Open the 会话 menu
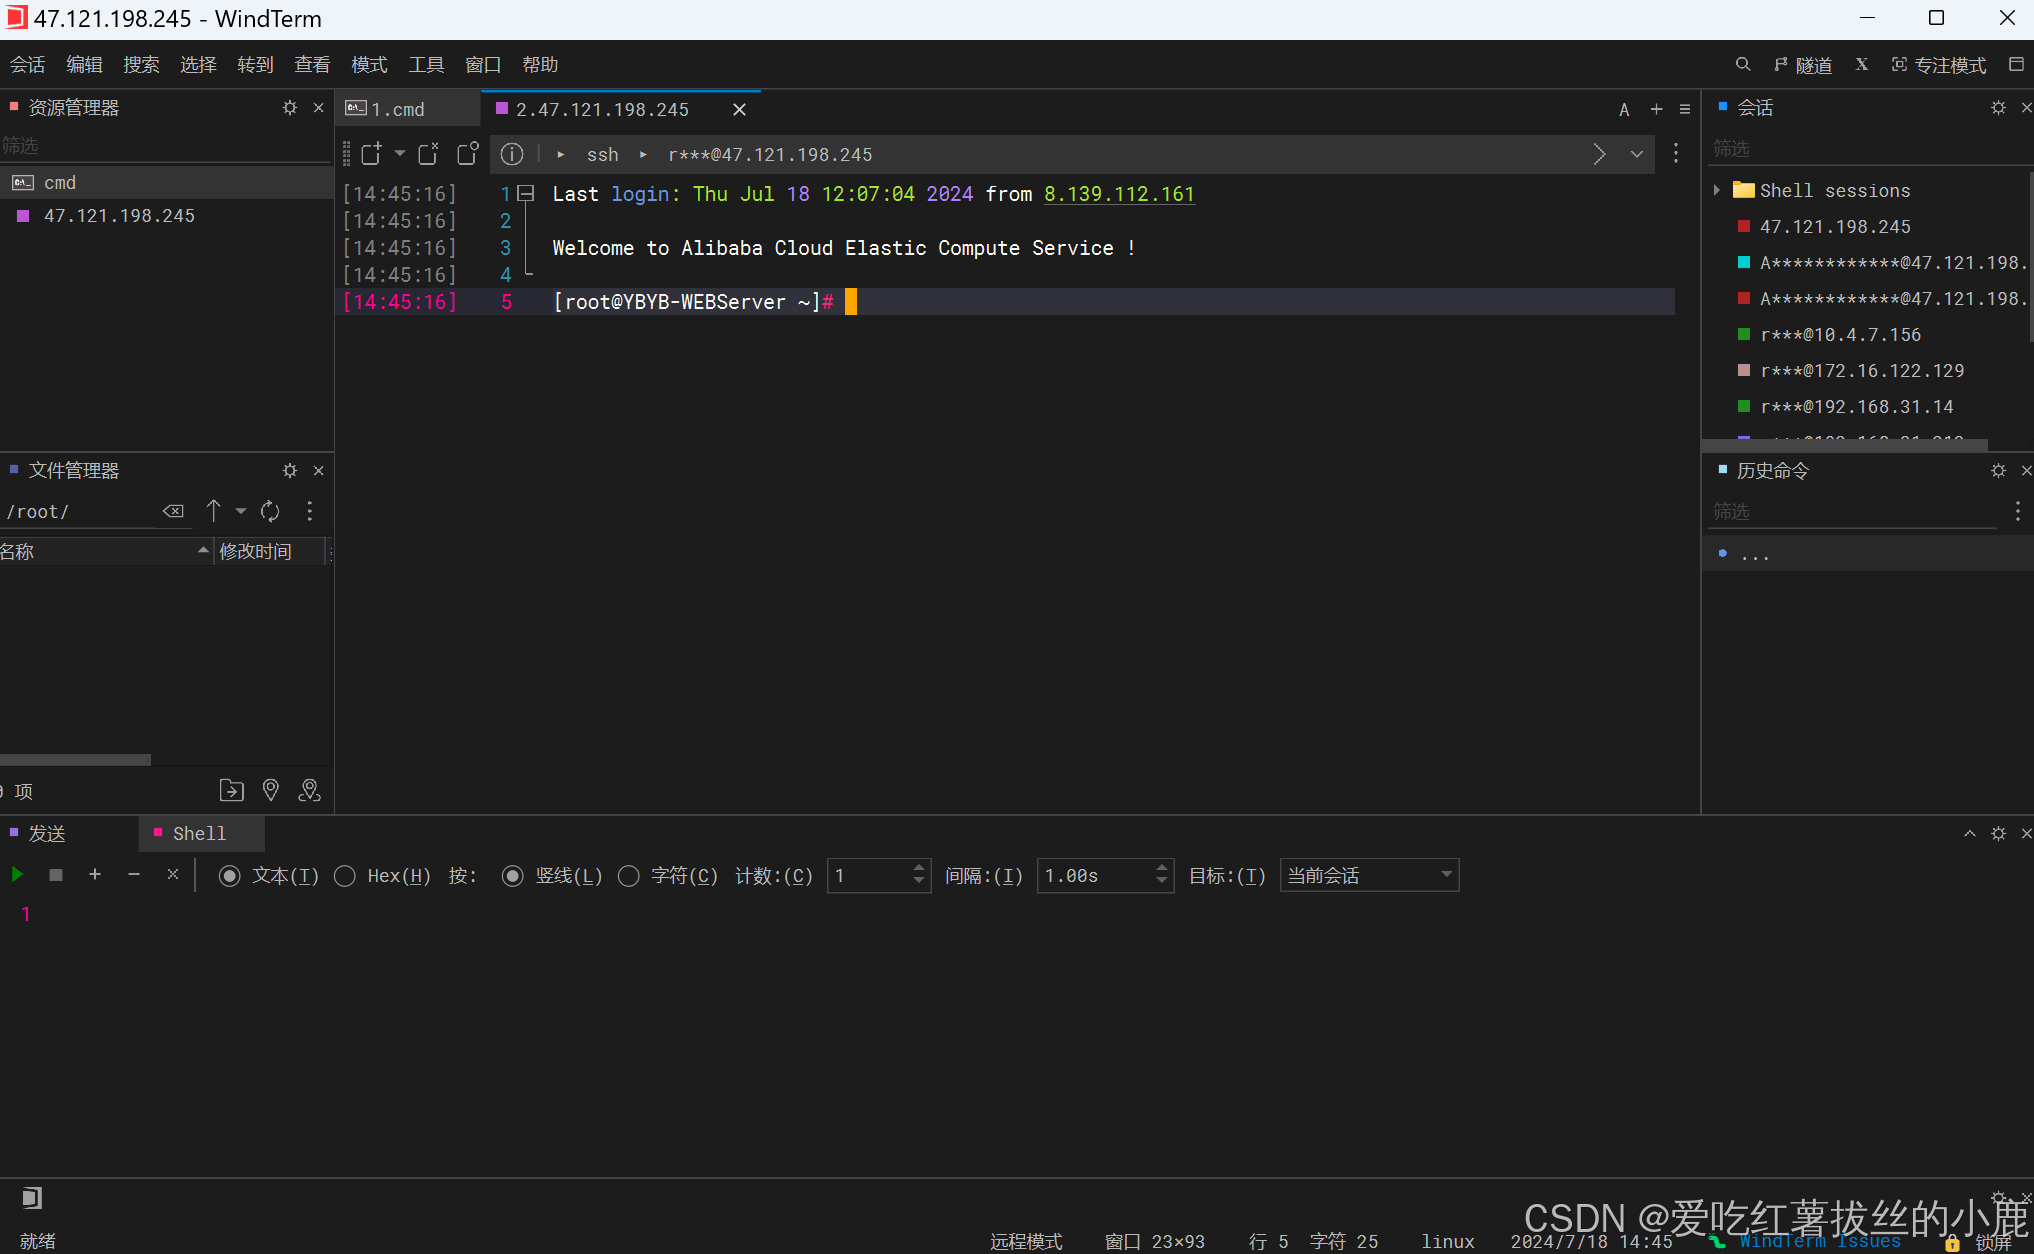The width and height of the screenshot is (2034, 1254). 28,64
